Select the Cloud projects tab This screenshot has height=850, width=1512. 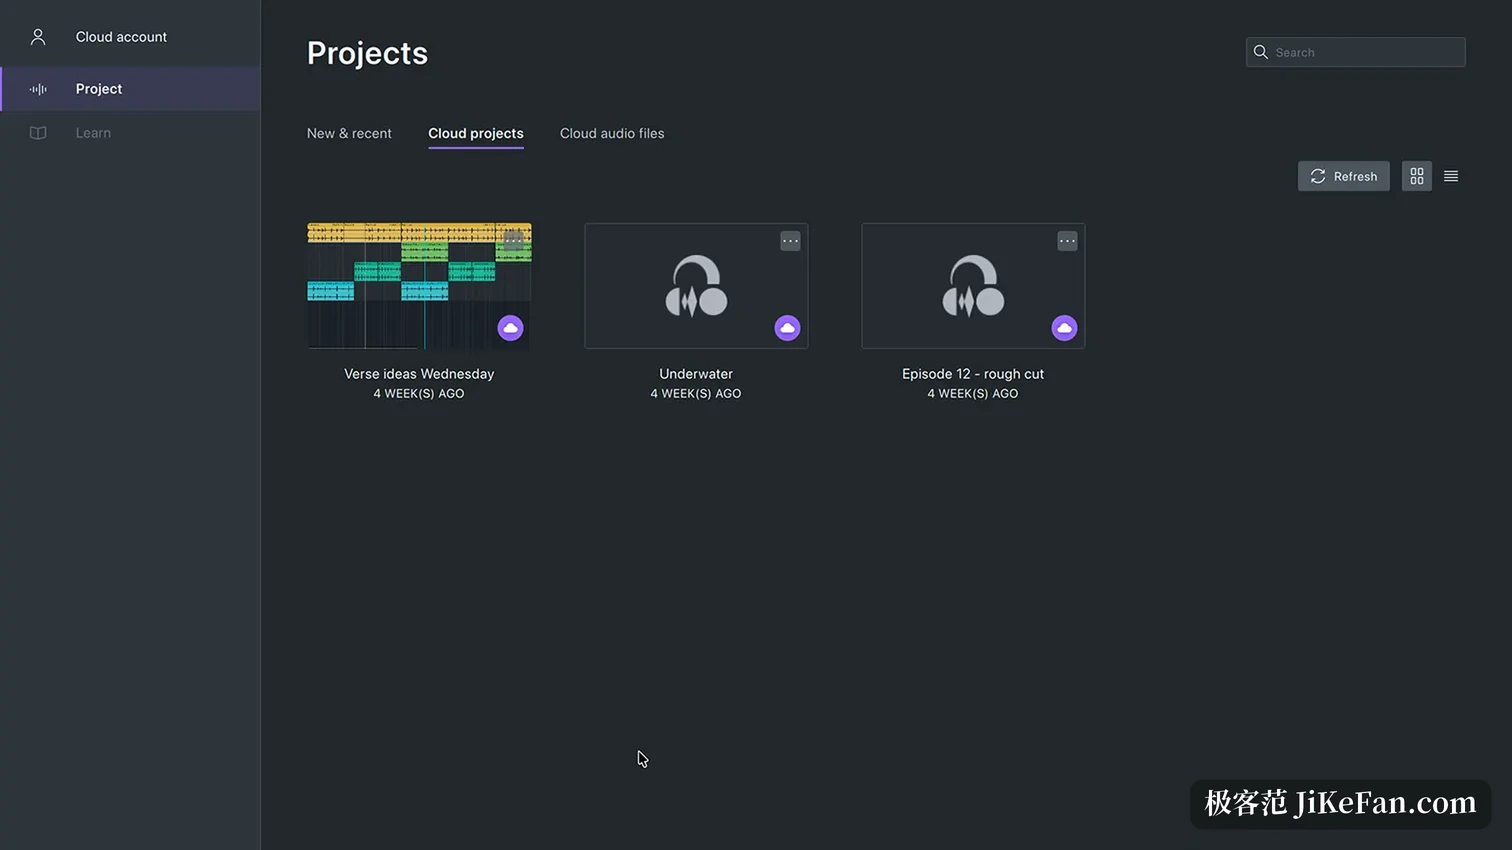coord(476,133)
